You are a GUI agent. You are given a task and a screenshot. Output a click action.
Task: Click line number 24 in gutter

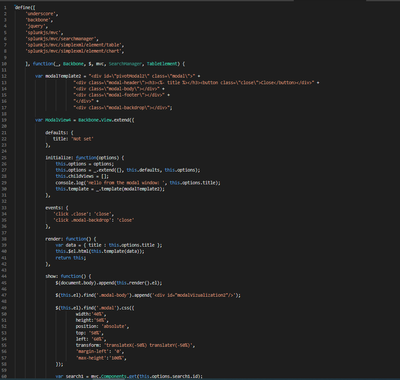click(x=4, y=151)
